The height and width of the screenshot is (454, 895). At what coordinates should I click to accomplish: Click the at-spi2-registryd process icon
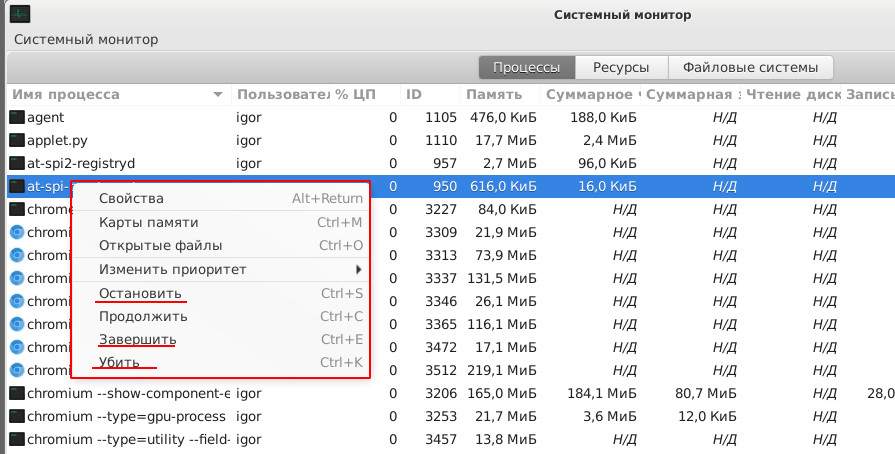16,163
